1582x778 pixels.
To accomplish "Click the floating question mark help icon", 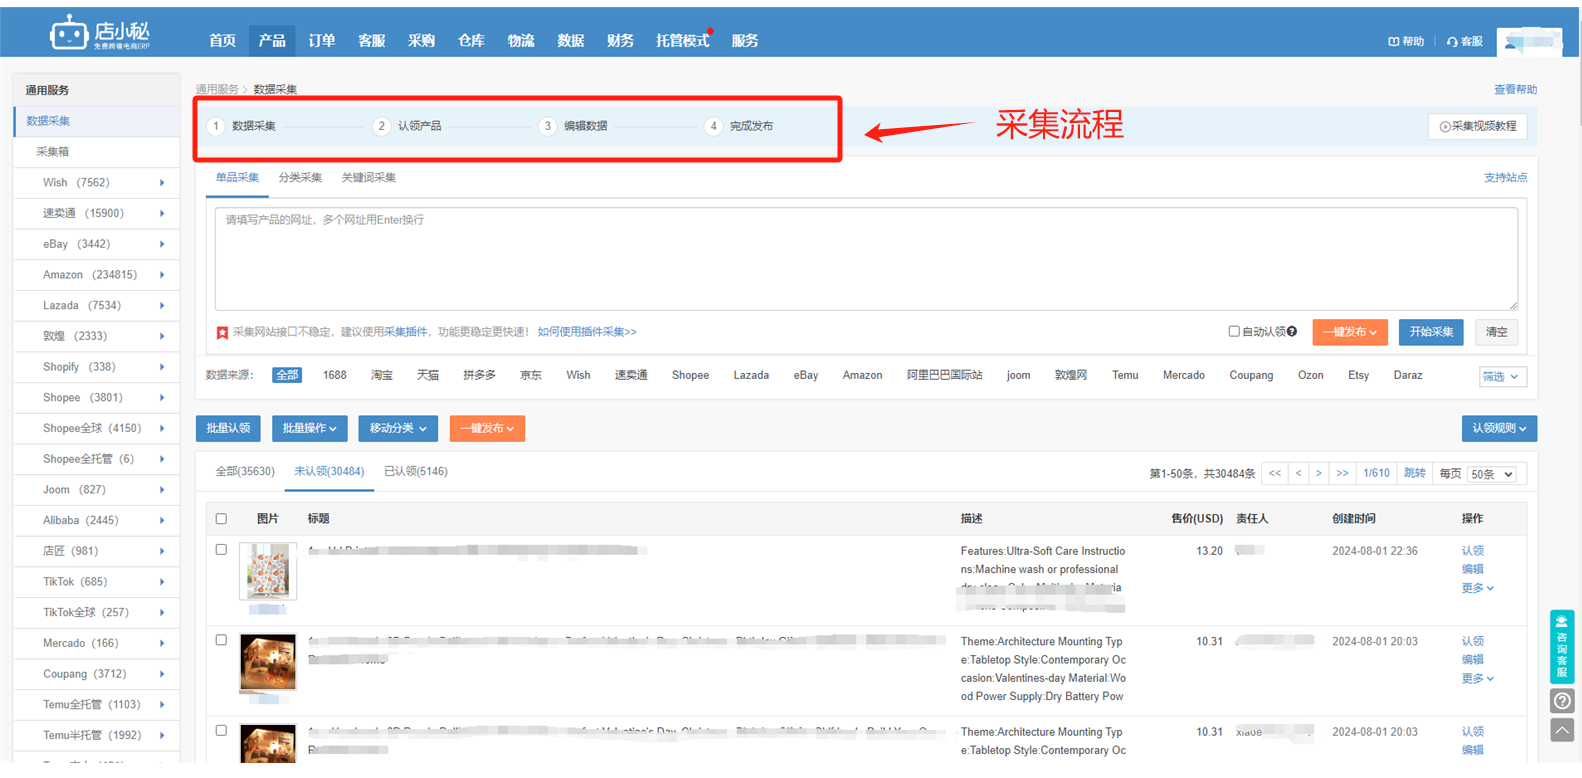I will pos(1562,701).
